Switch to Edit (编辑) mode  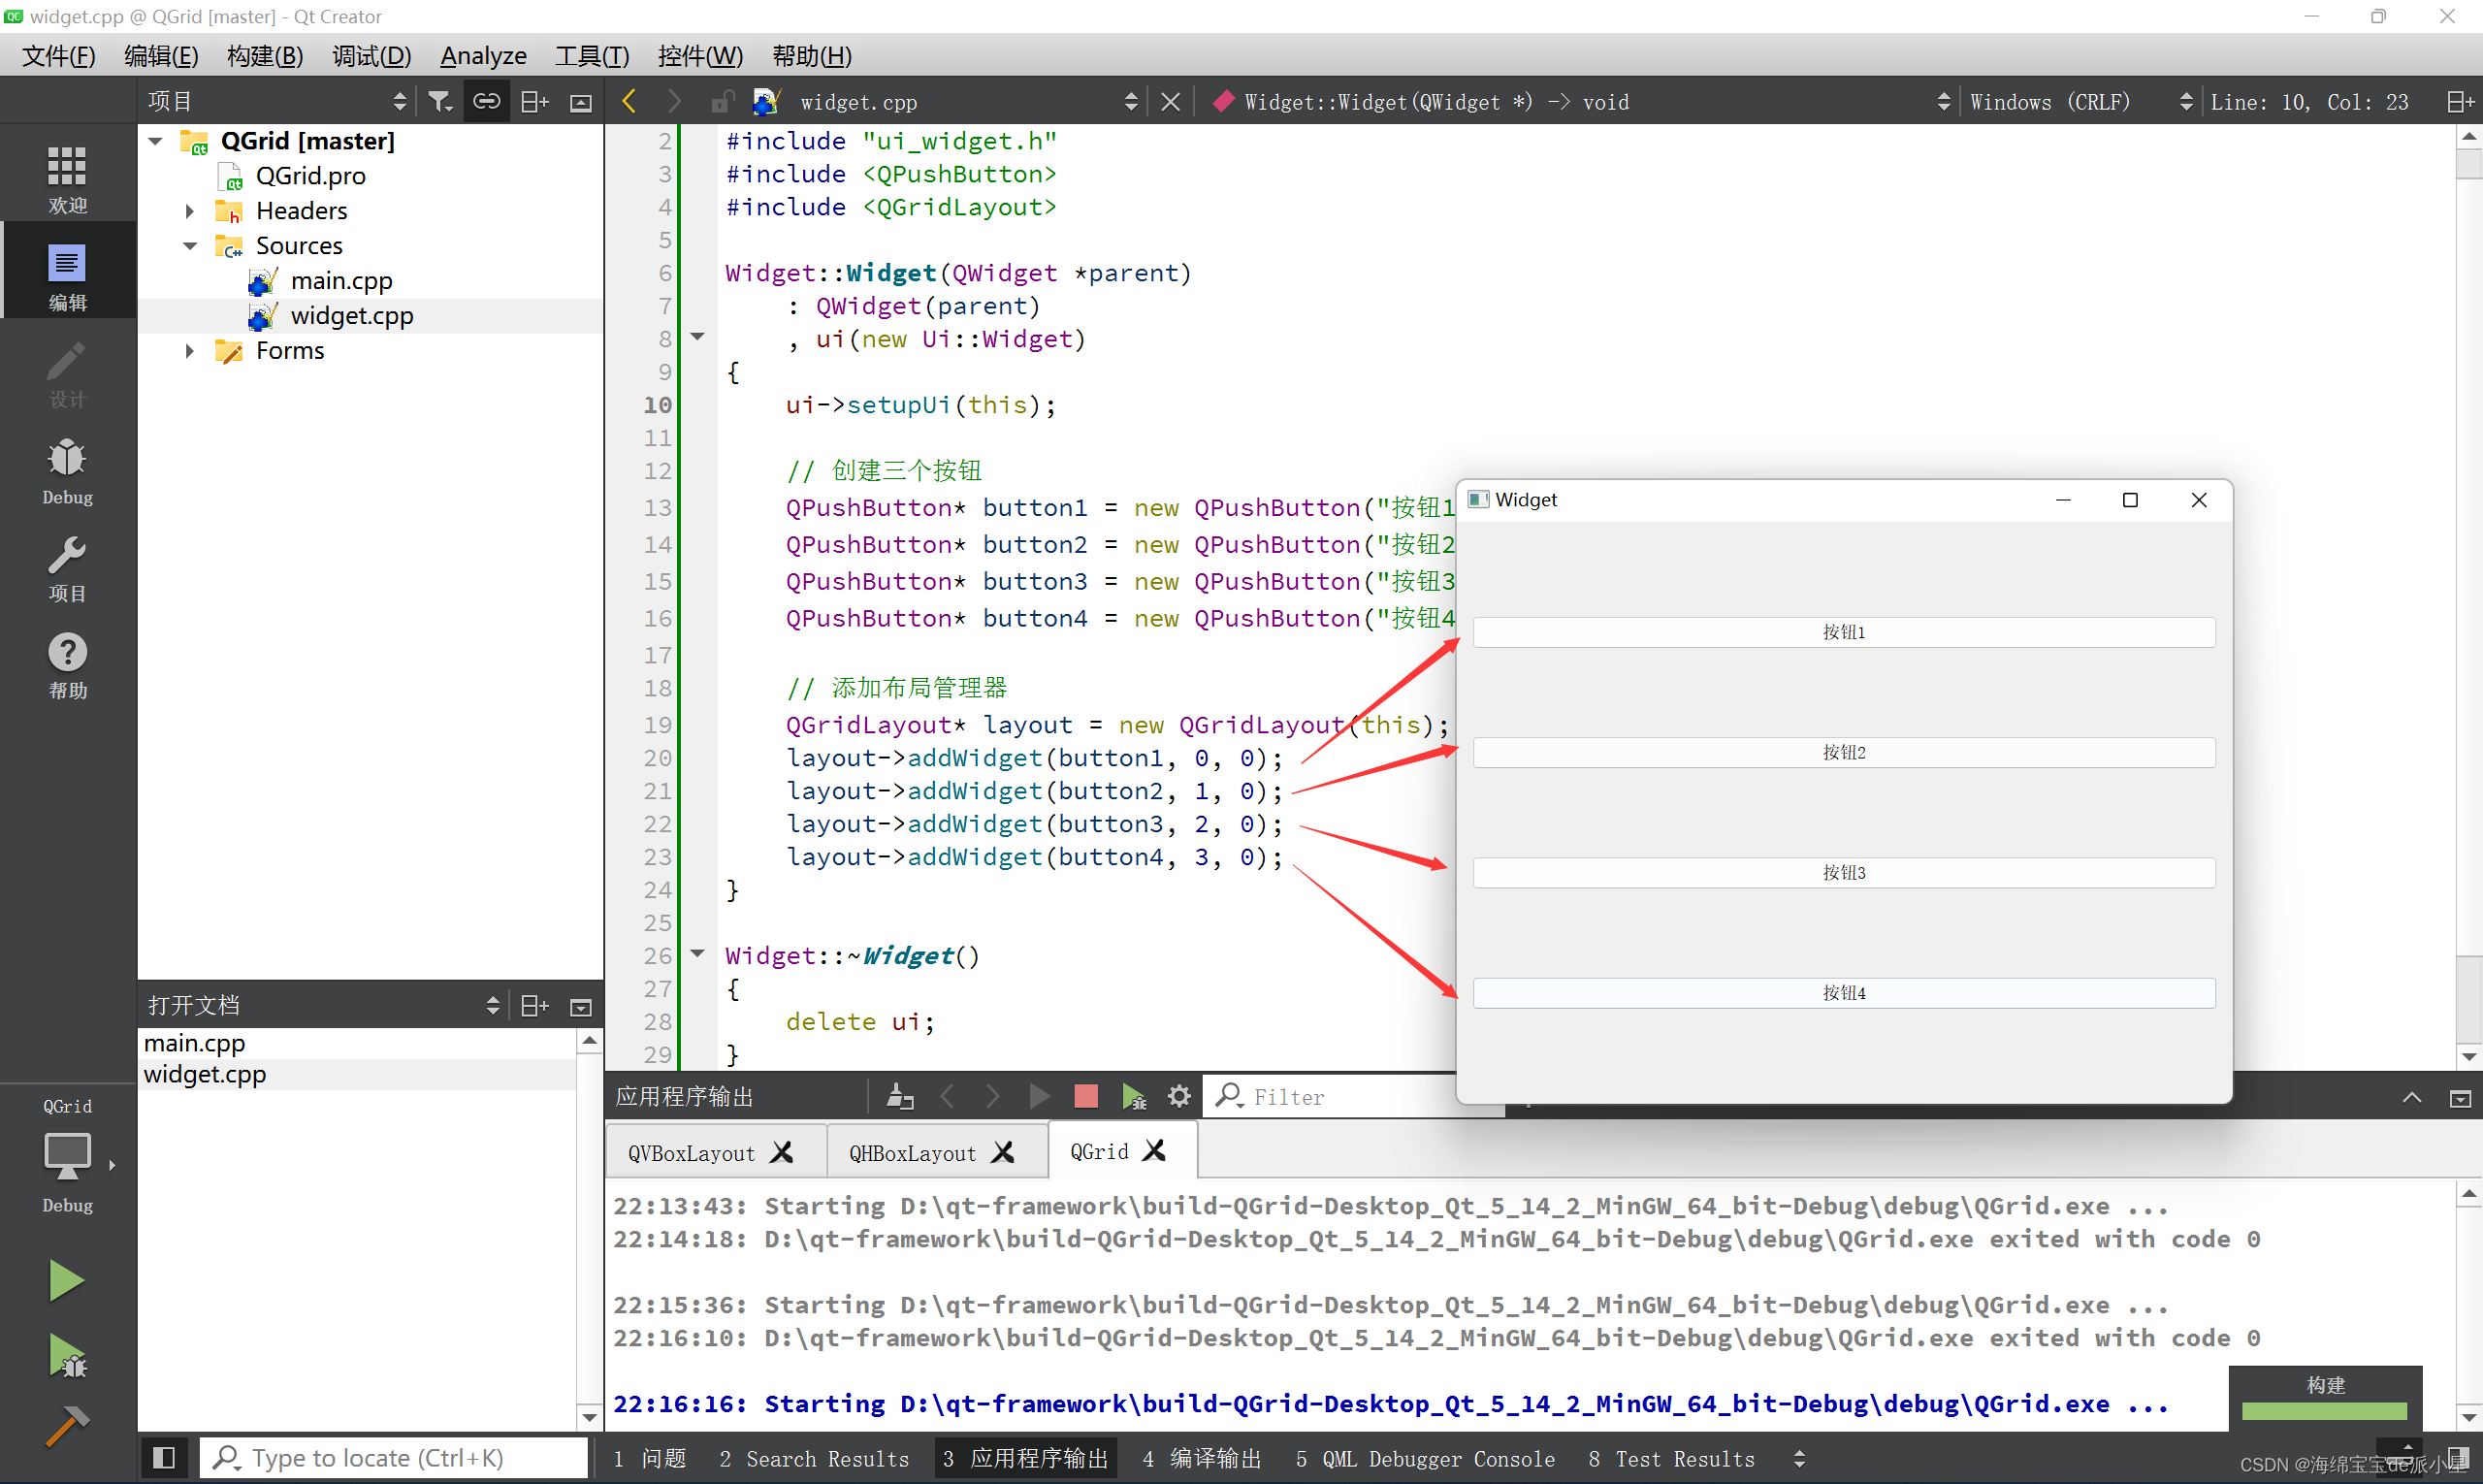(67, 276)
